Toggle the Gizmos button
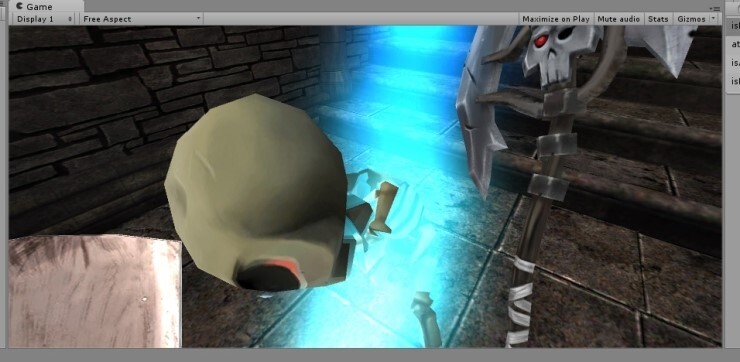The width and height of the screenshot is (740, 362). (691, 19)
